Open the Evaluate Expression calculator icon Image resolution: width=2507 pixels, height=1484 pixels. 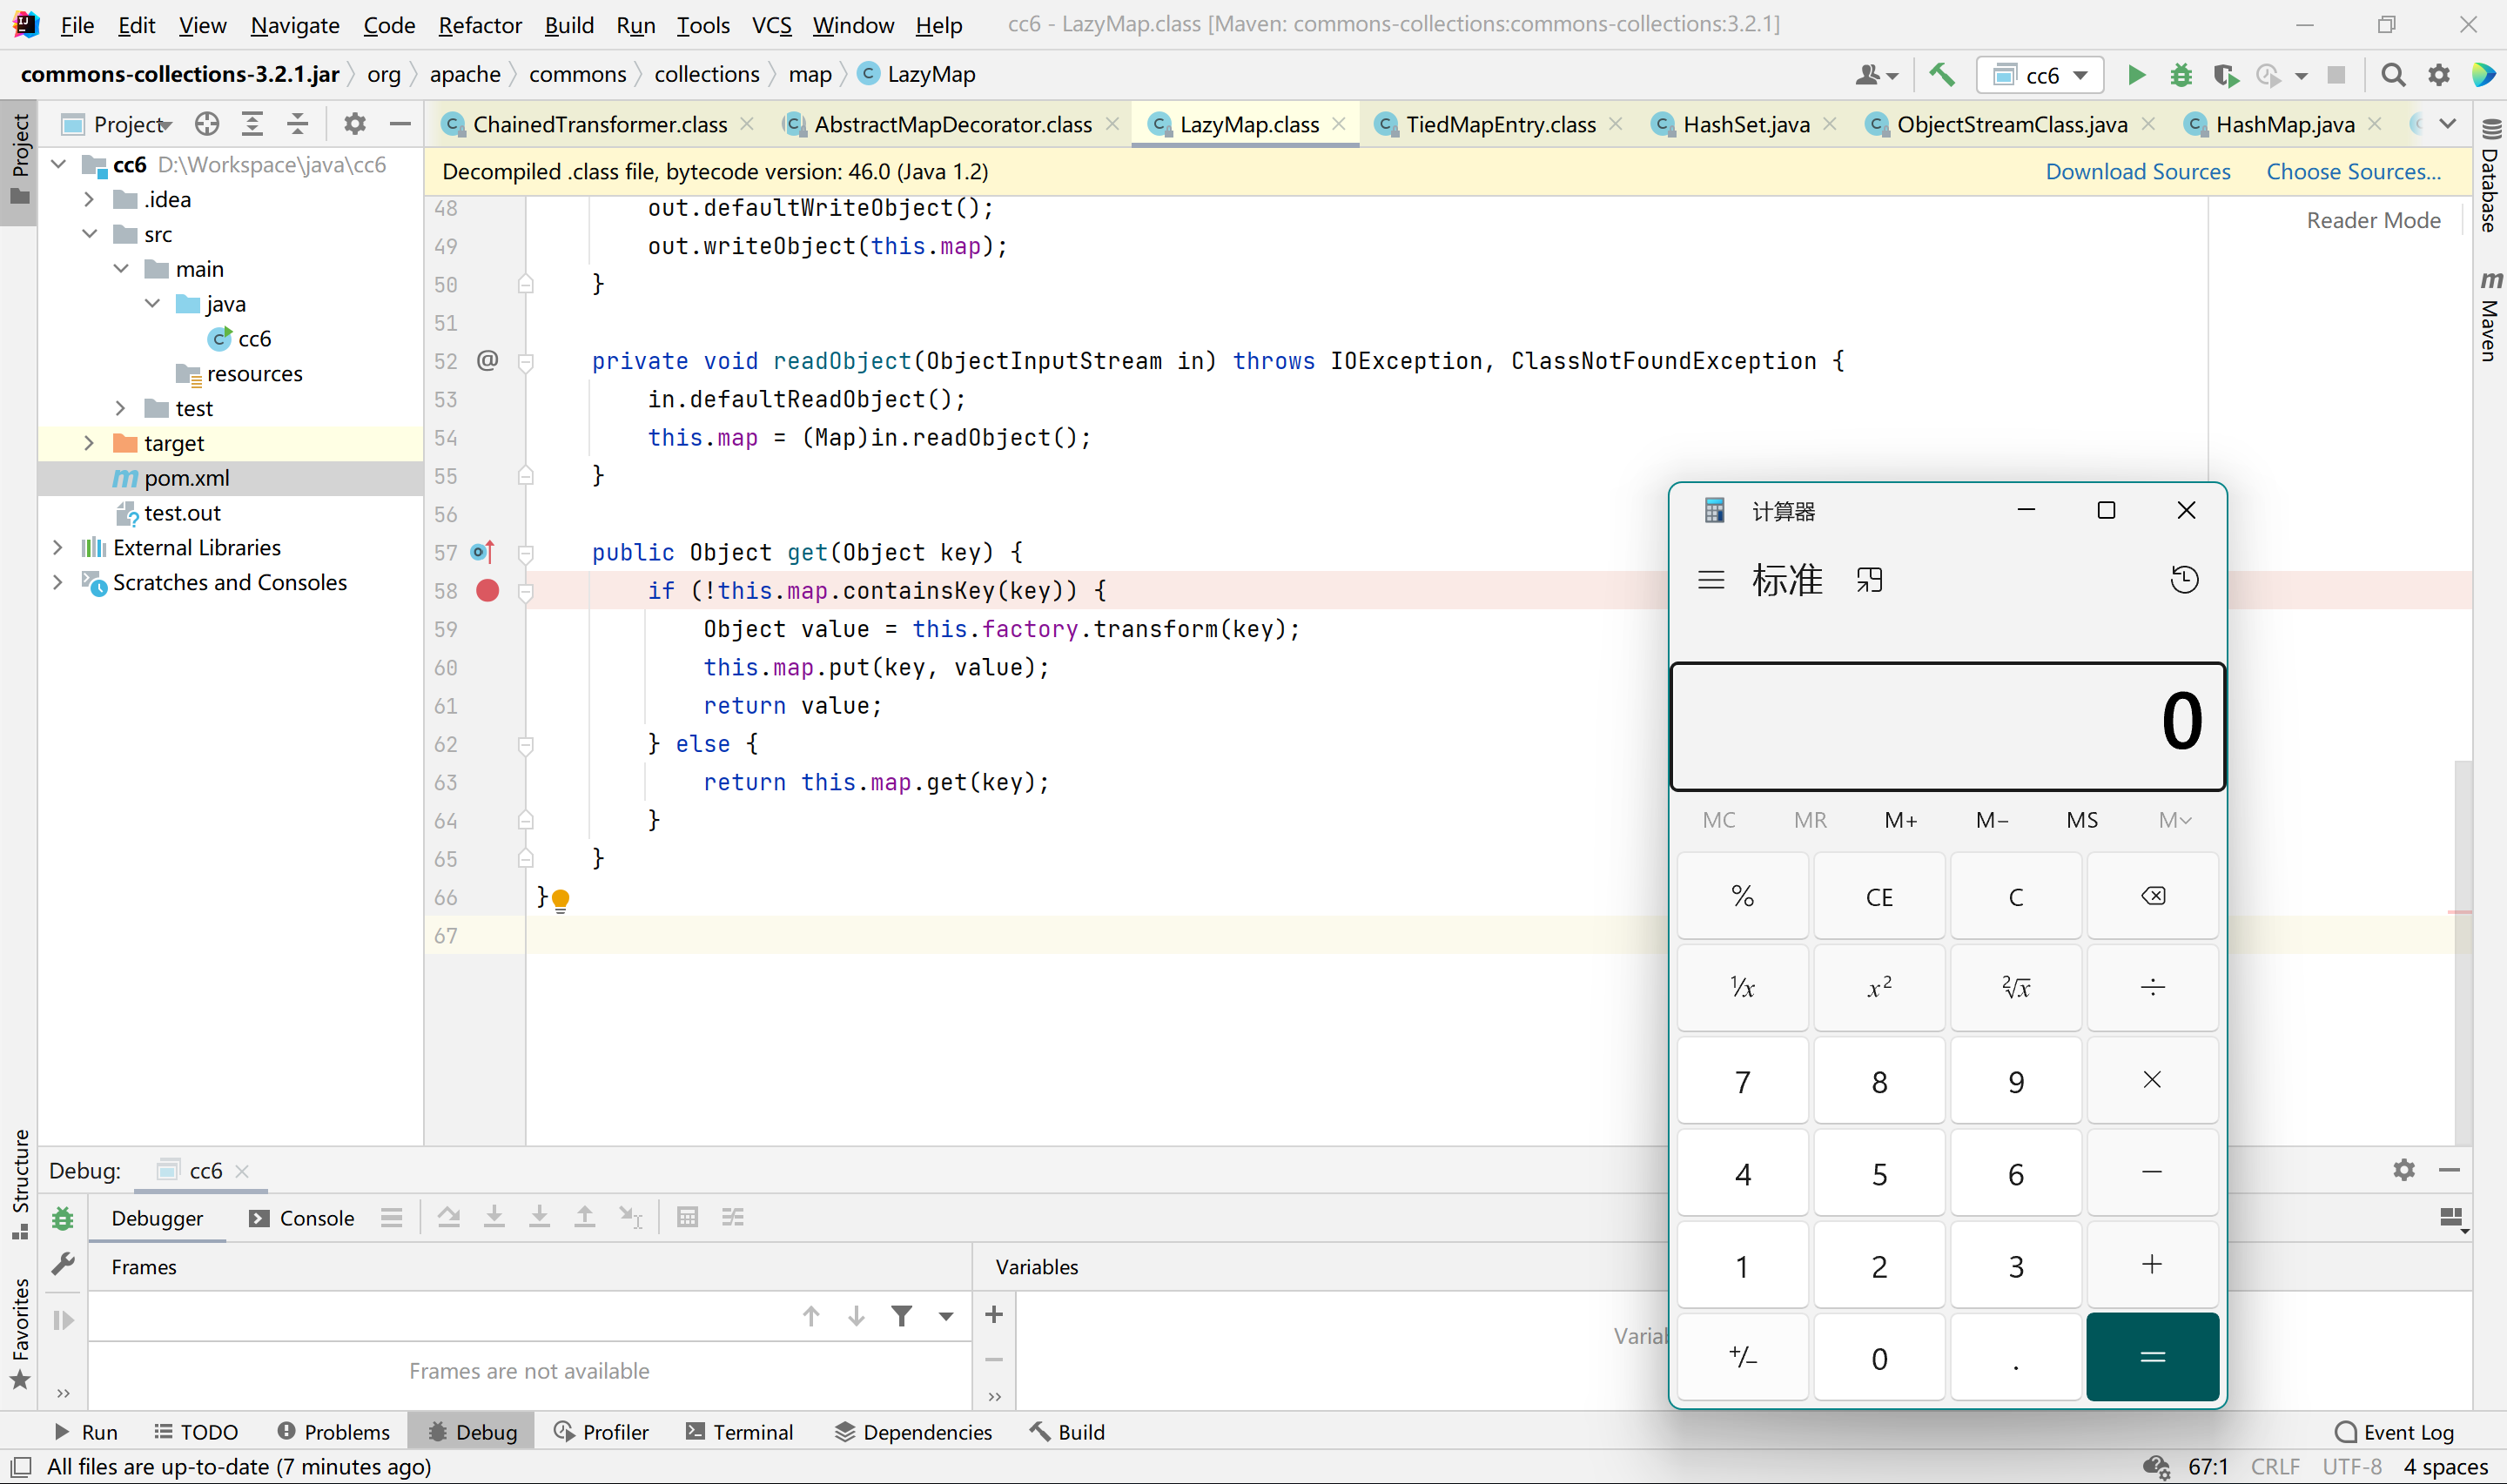tap(687, 1217)
